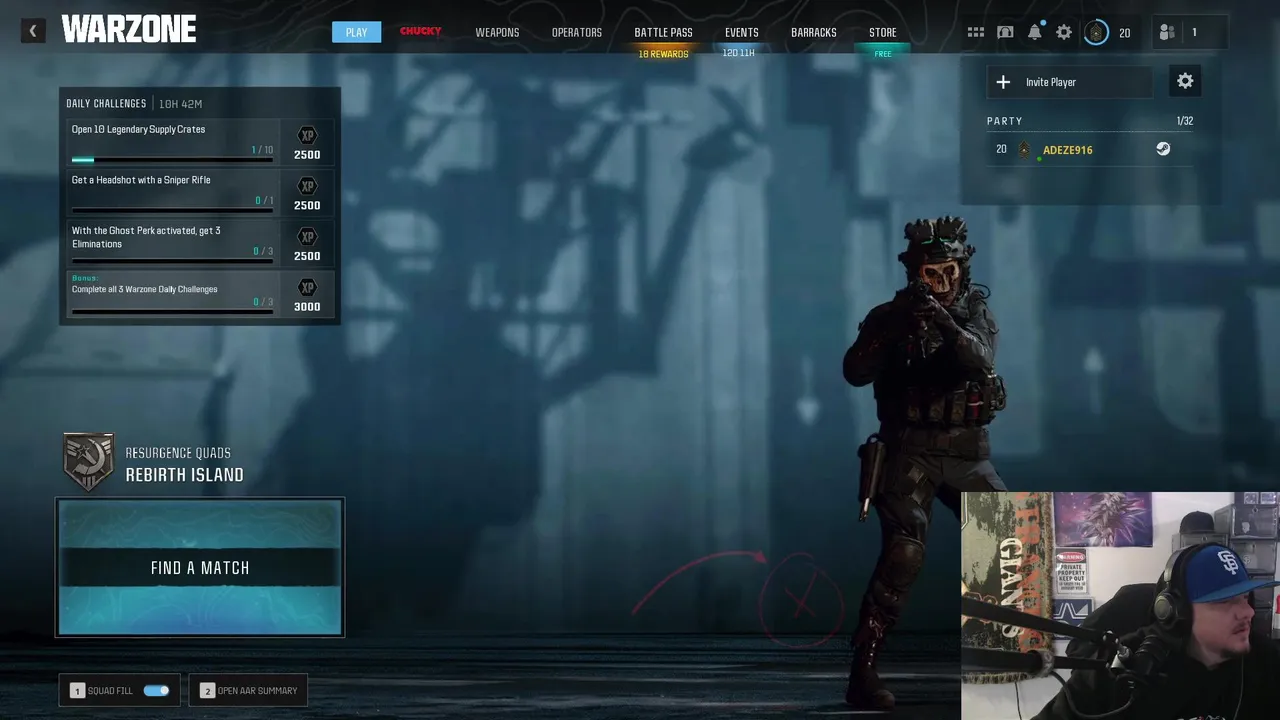
Task: Click Open AAR Summary button
Action: [x=249, y=690]
